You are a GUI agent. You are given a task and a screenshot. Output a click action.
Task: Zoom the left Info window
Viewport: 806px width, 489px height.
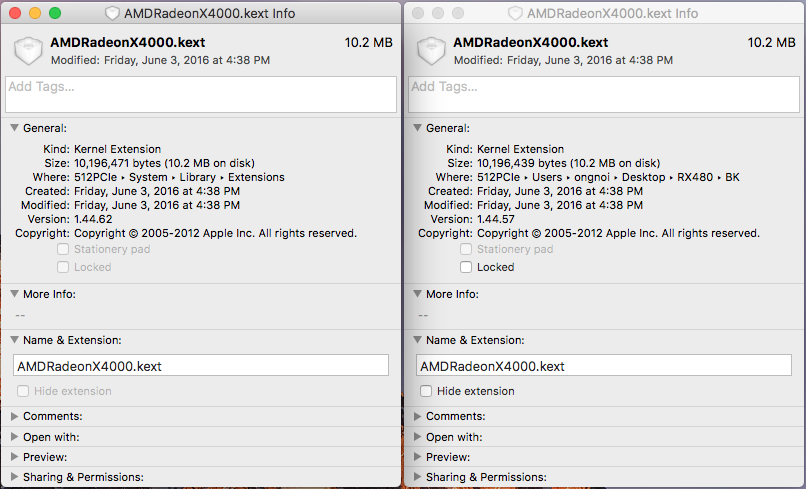tap(55, 13)
